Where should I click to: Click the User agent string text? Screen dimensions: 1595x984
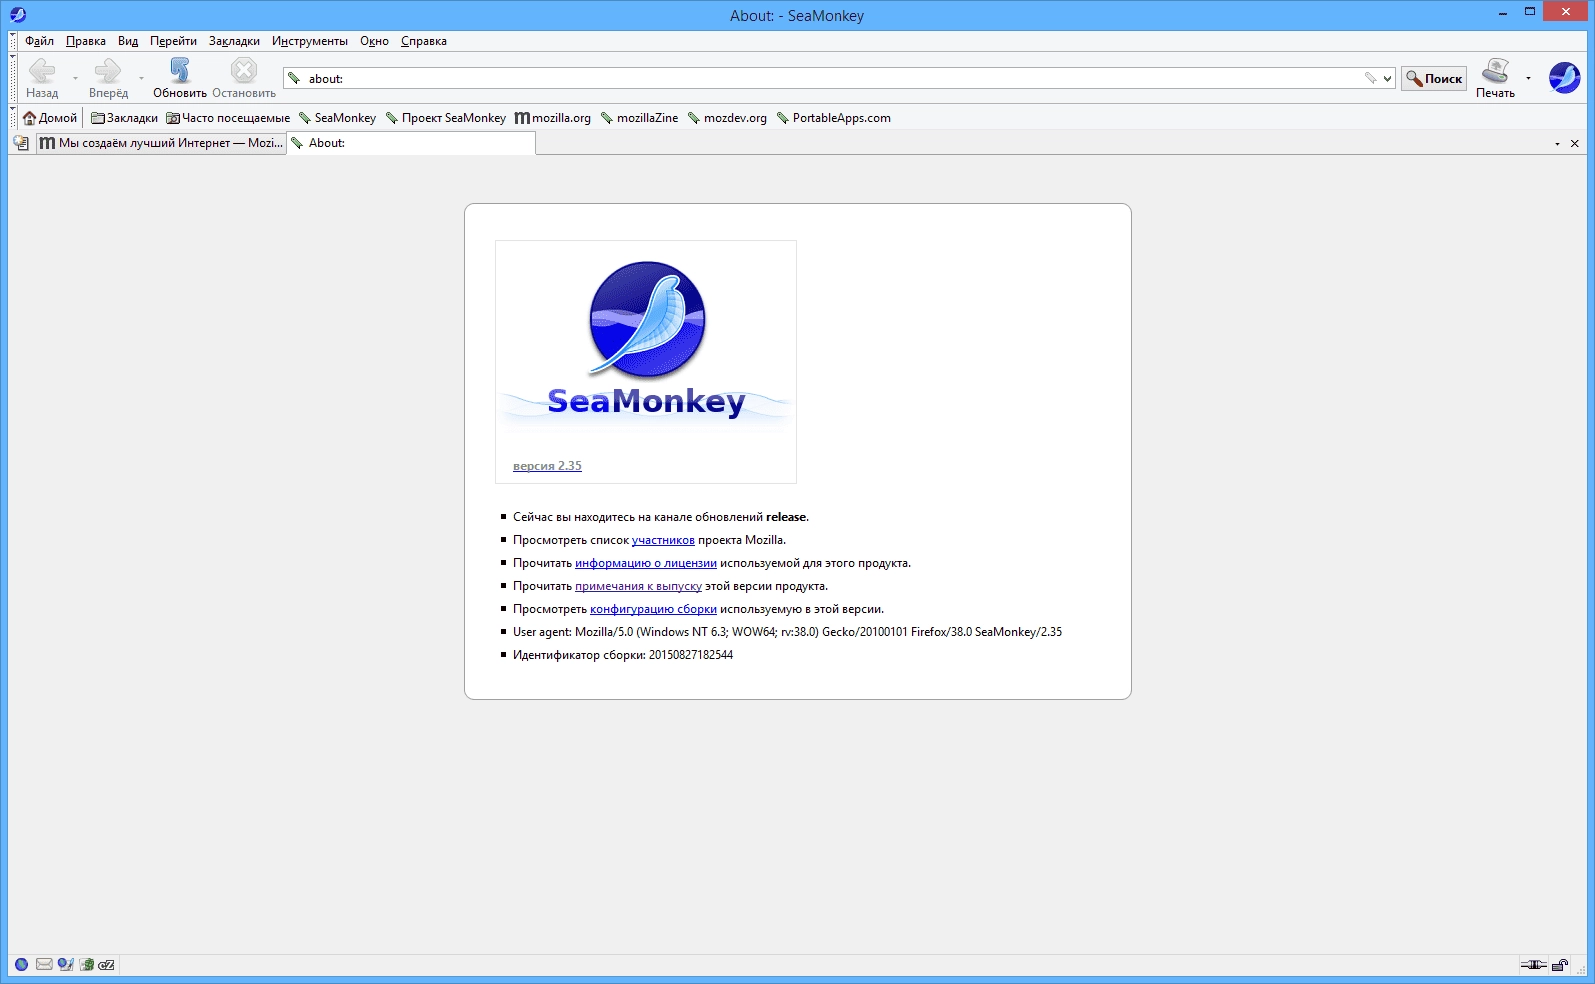coord(787,632)
